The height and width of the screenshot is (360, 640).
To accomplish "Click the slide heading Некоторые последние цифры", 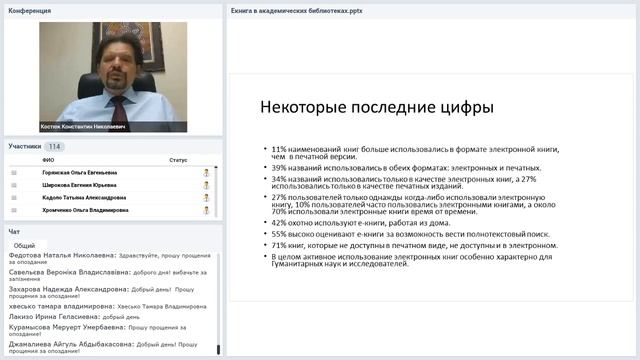I will pos(377,107).
